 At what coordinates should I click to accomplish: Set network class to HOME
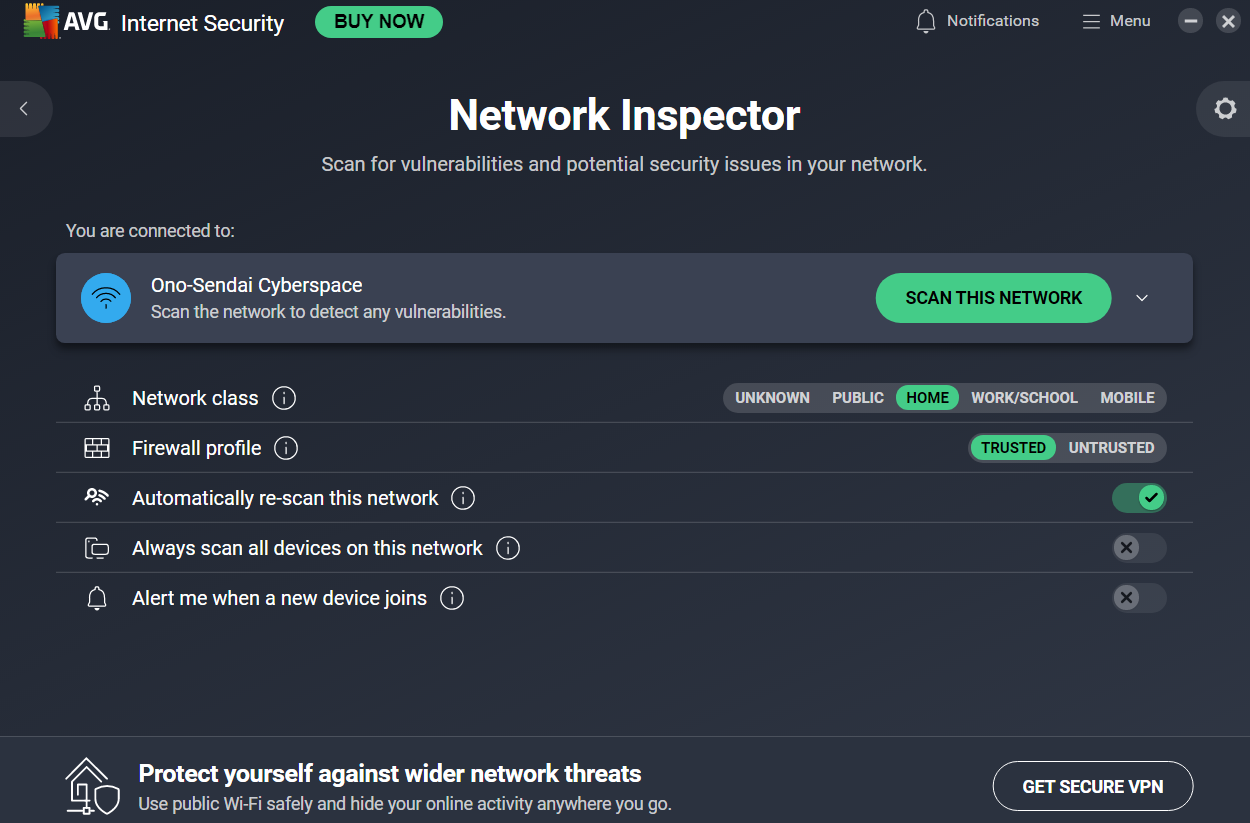click(928, 398)
